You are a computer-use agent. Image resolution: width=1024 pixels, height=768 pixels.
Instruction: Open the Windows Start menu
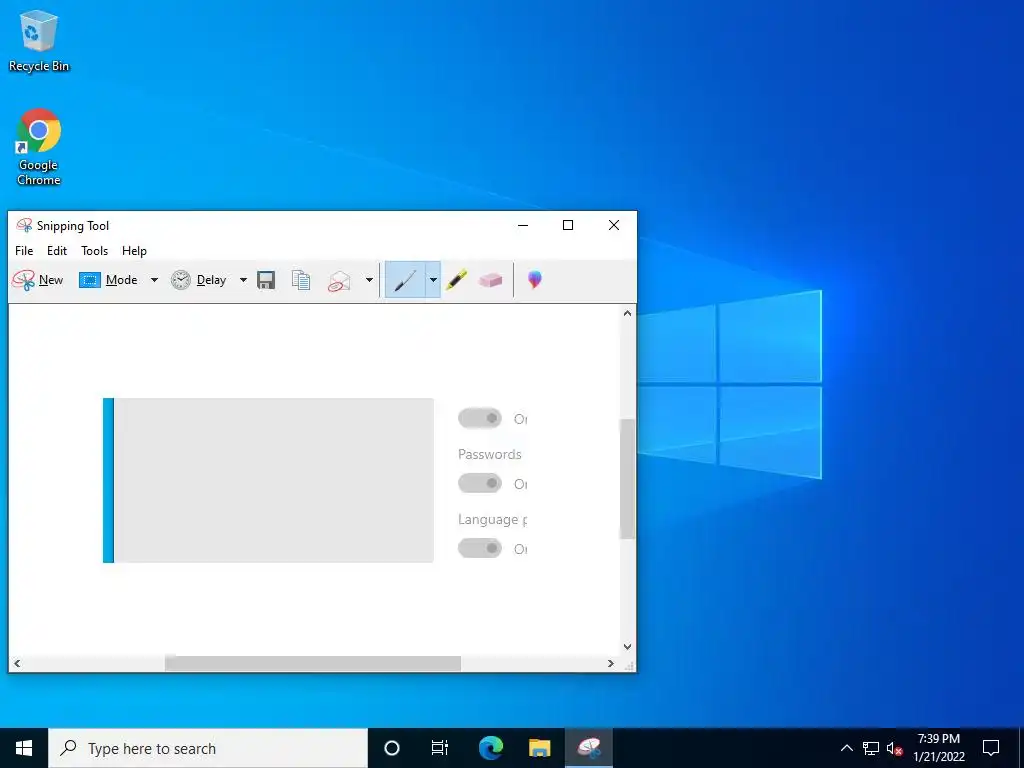pos(24,748)
